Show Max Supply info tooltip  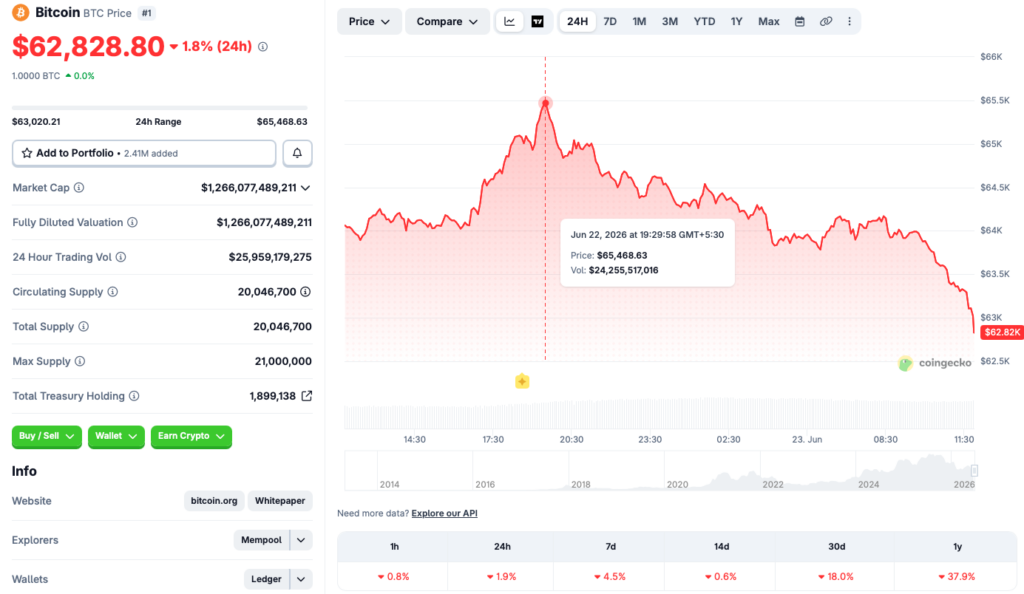point(80,361)
